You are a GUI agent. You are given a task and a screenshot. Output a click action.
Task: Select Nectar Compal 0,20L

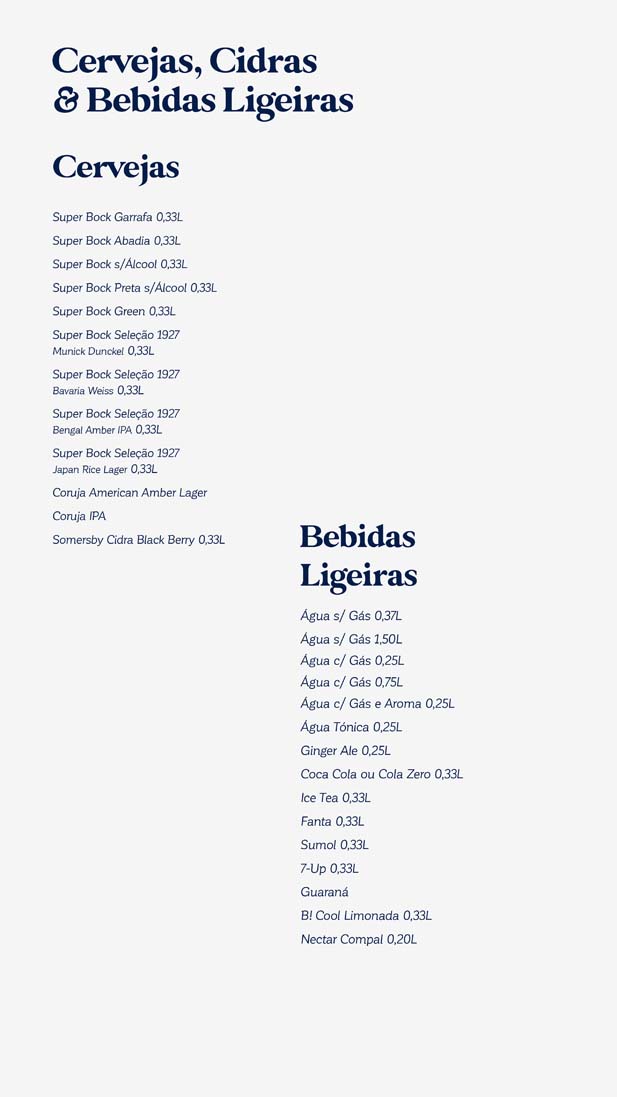[x=358, y=940]
